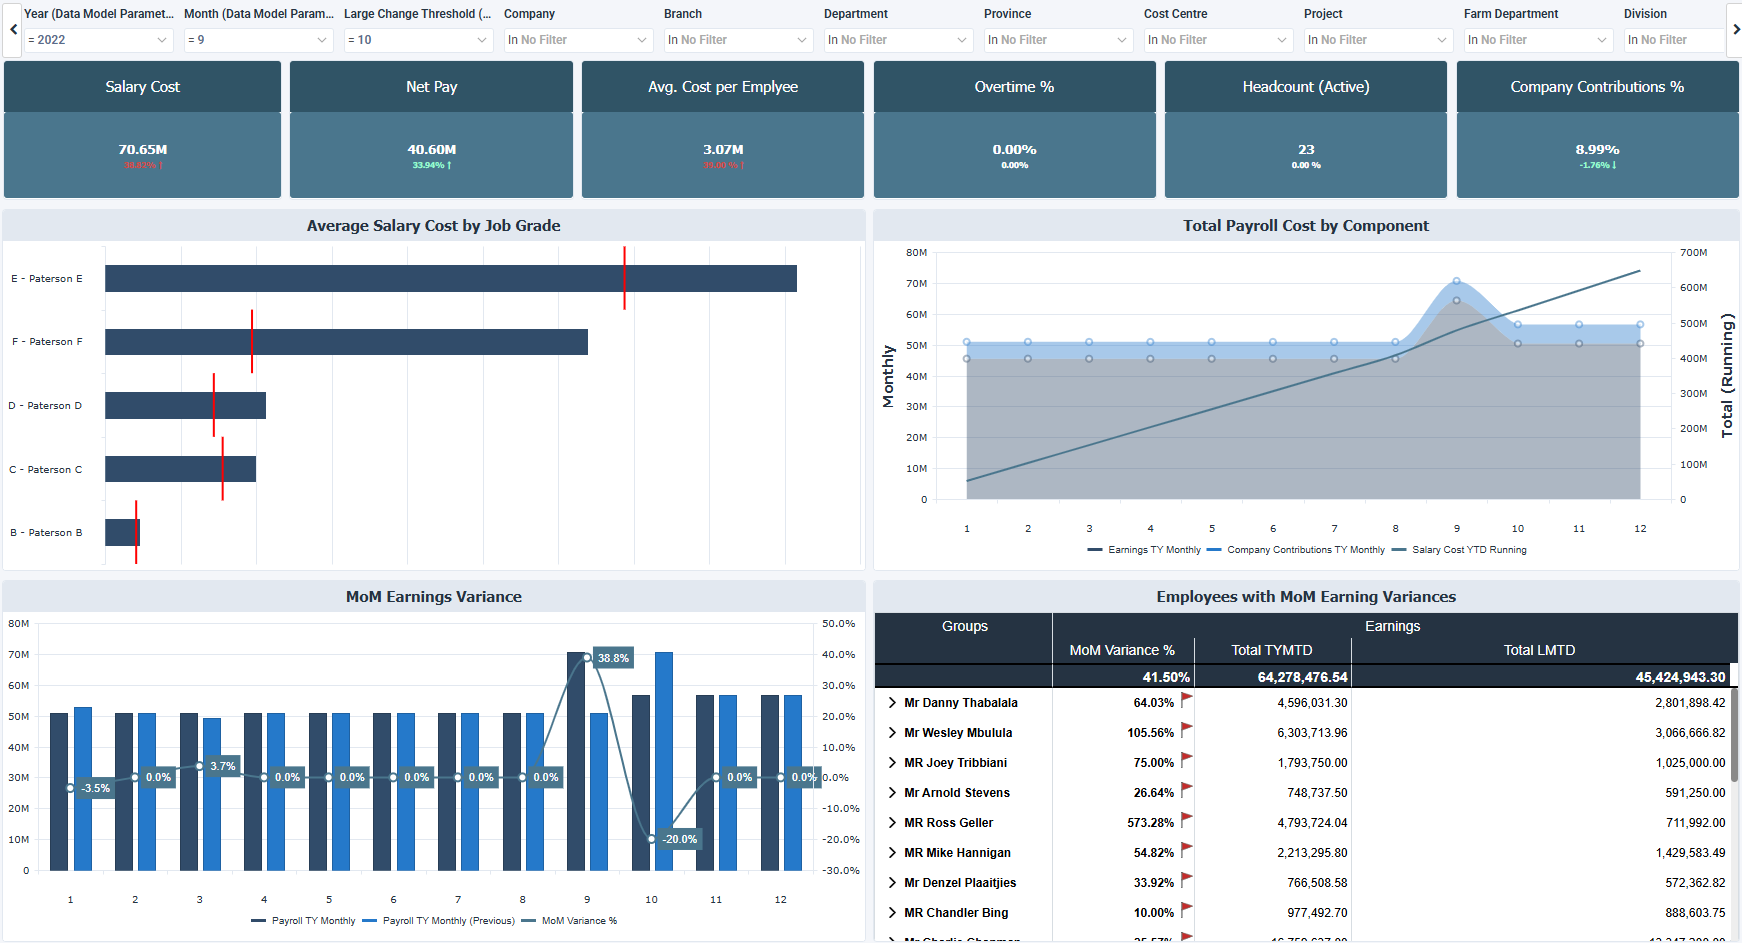1742x943 pixels.
Task: Click the right arrow of filter bar
Action: coord(1736,29)
